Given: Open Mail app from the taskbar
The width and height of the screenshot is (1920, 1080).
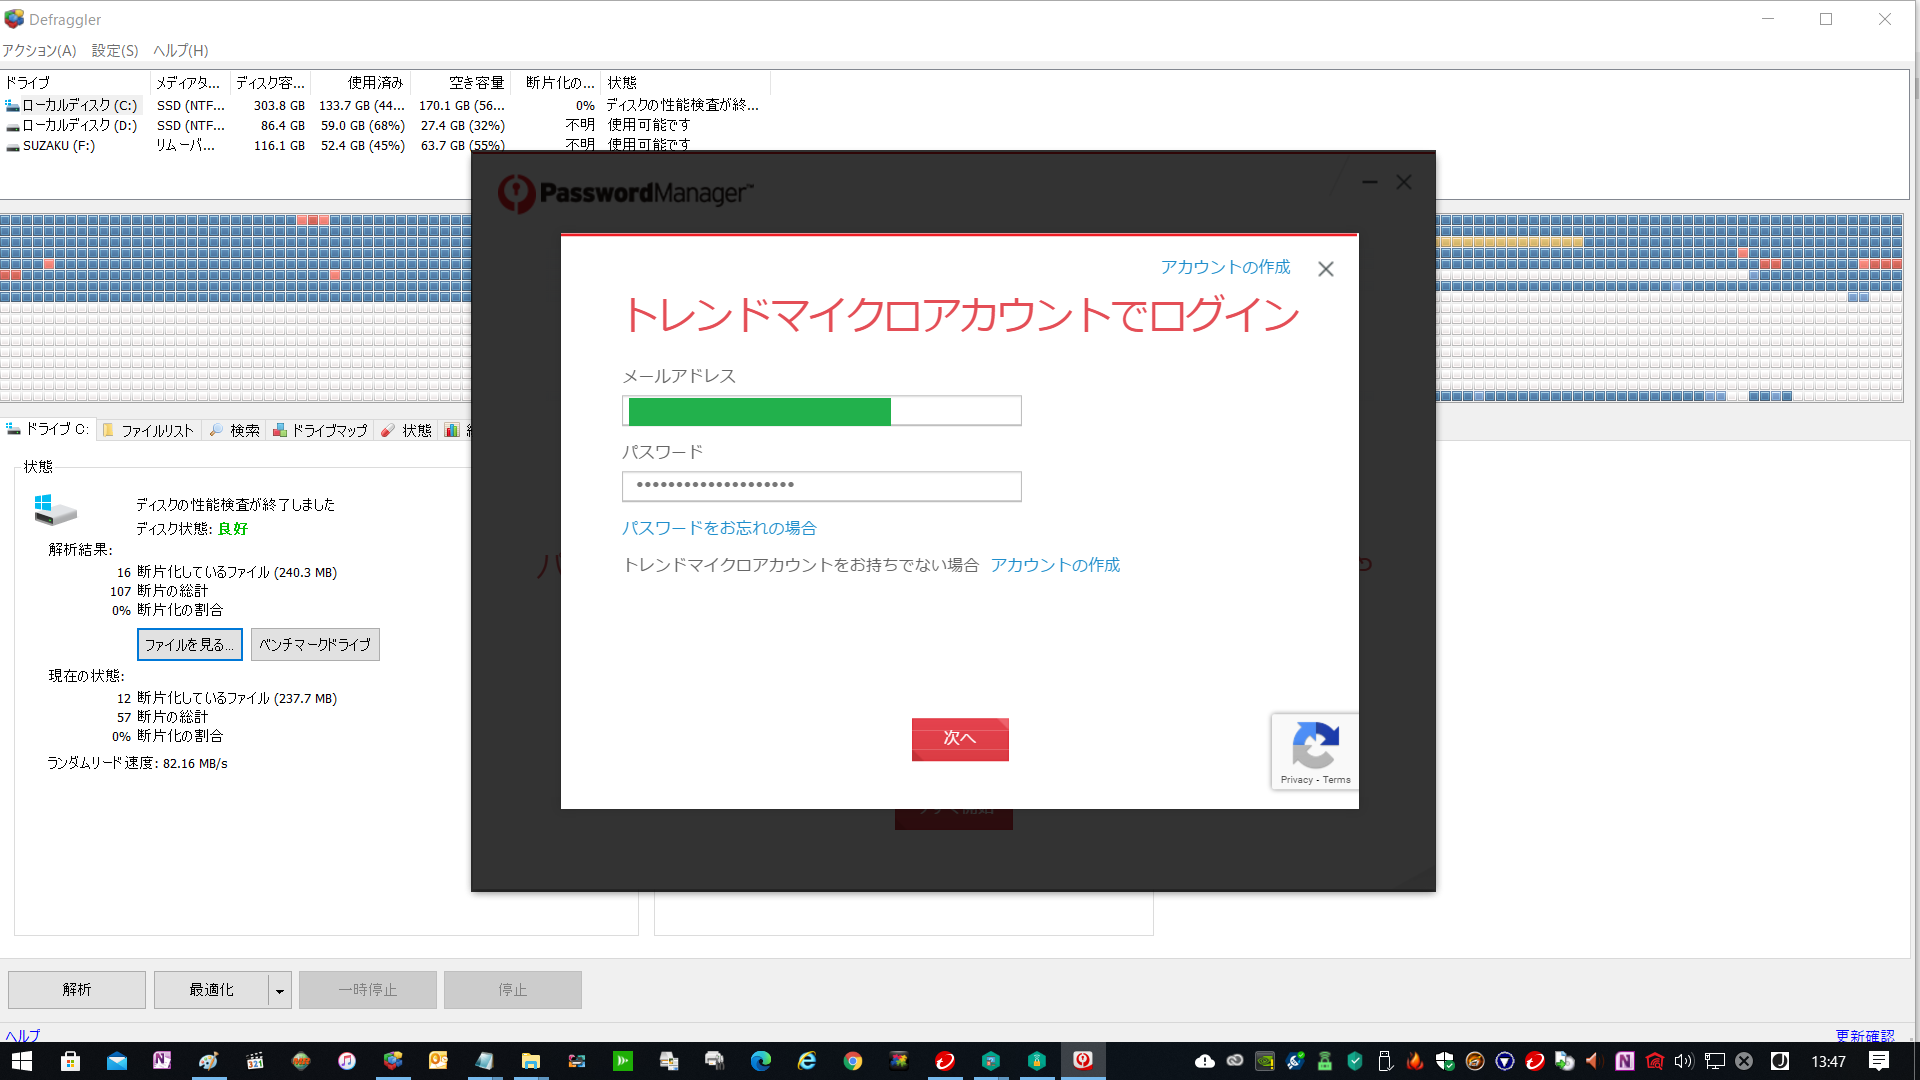Looking at the screenshot, I should tap(117, 1061).
